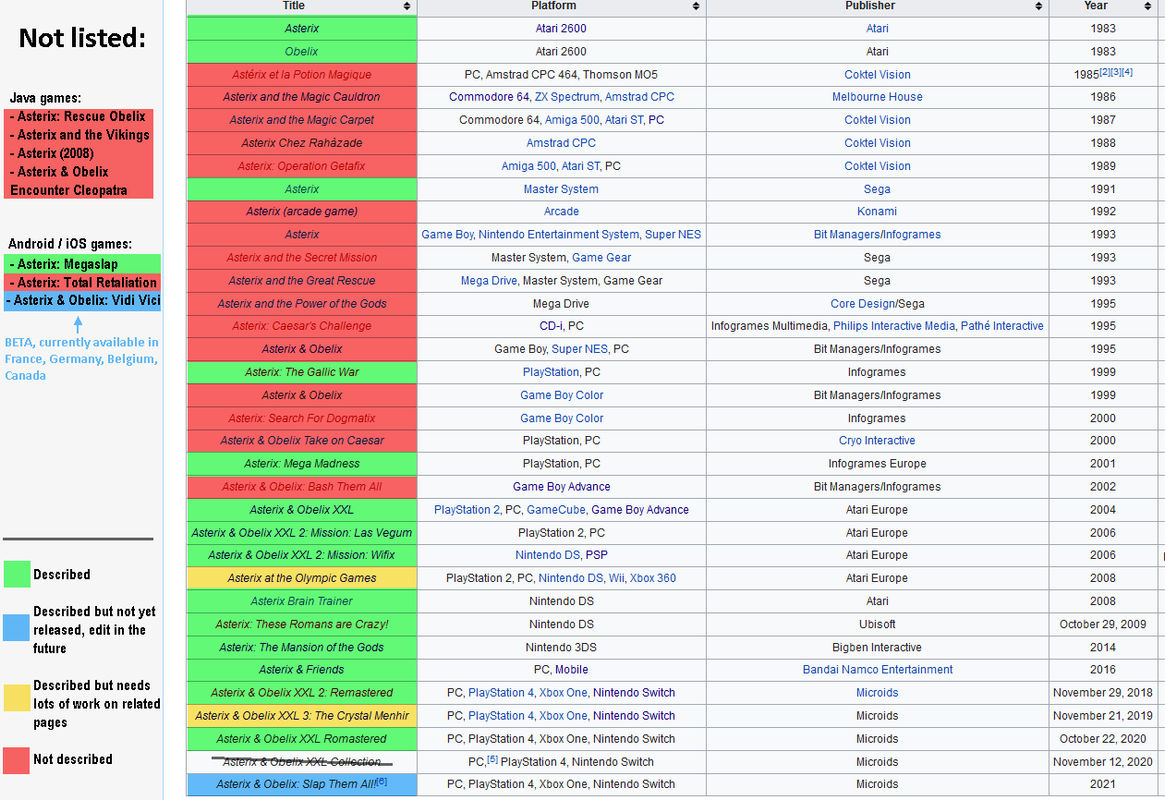Open Game Gear link in Secret Mission row
The width and height of the screenshot is (1165, 800).
pyautogui.click(x=601, y=257)
